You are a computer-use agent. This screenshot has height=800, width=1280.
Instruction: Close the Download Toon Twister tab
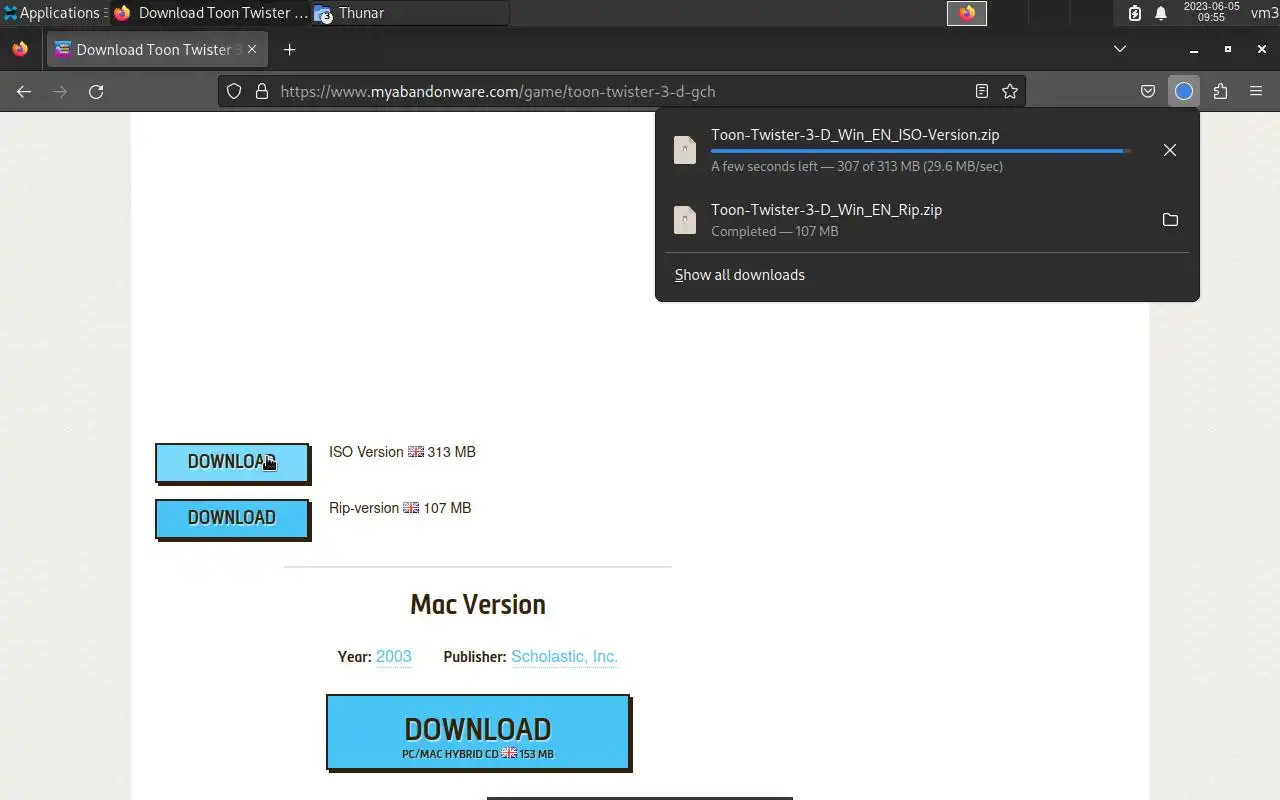click(252, 49)
